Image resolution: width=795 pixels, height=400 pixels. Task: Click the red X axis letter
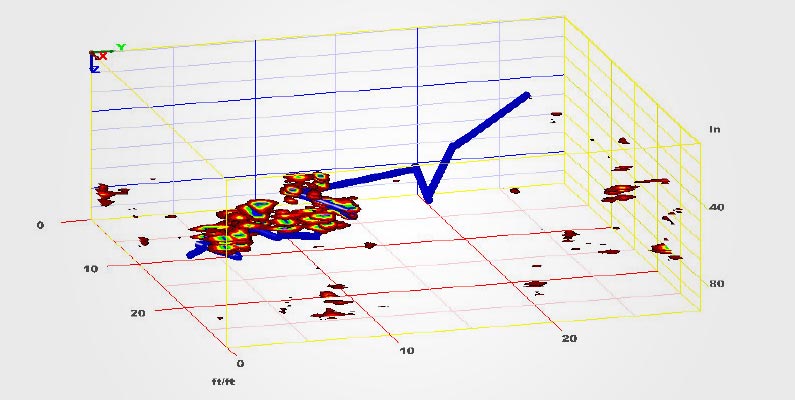103,56
